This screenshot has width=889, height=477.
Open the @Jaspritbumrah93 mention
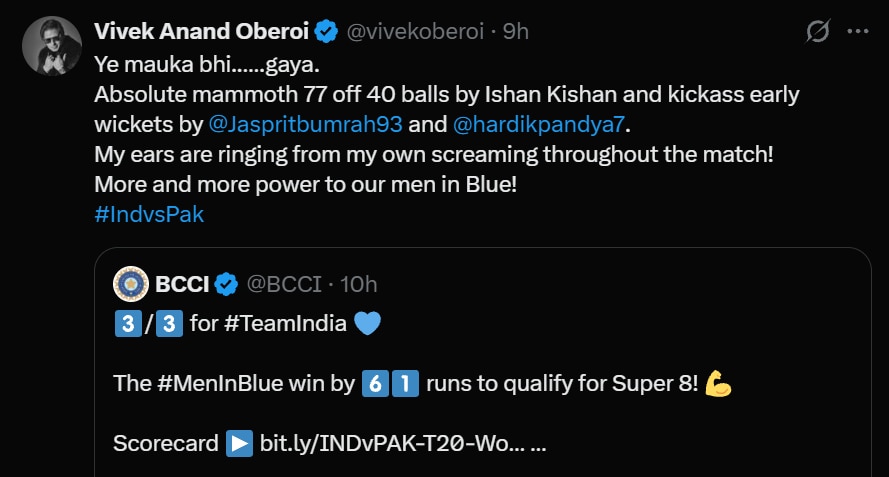[x=306, y=125]
